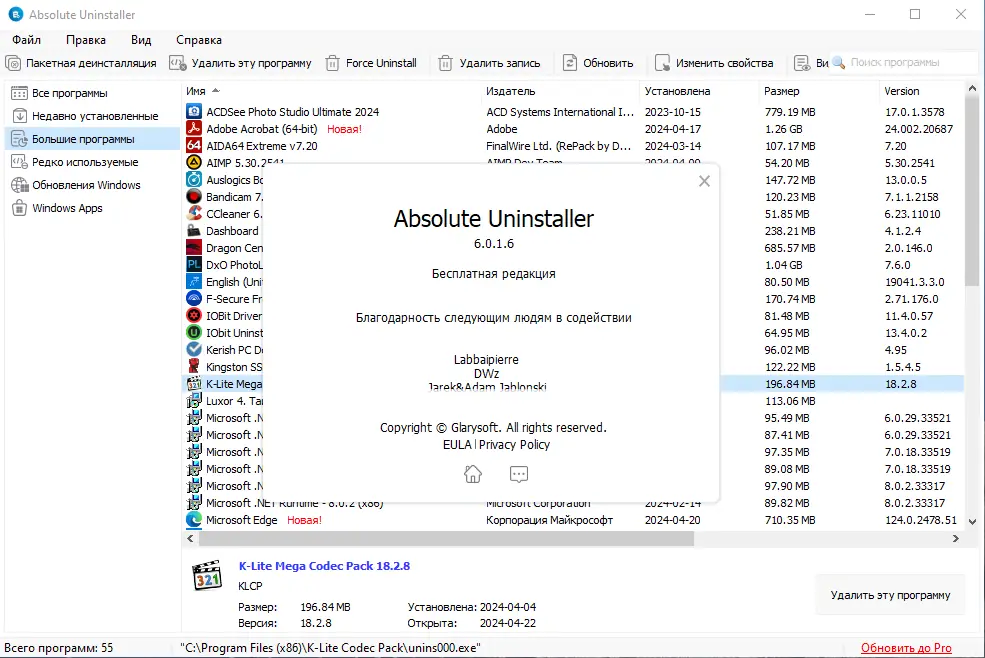
Task: Click the horizontal scrollbar right arrow
Action: pos(955,539)
